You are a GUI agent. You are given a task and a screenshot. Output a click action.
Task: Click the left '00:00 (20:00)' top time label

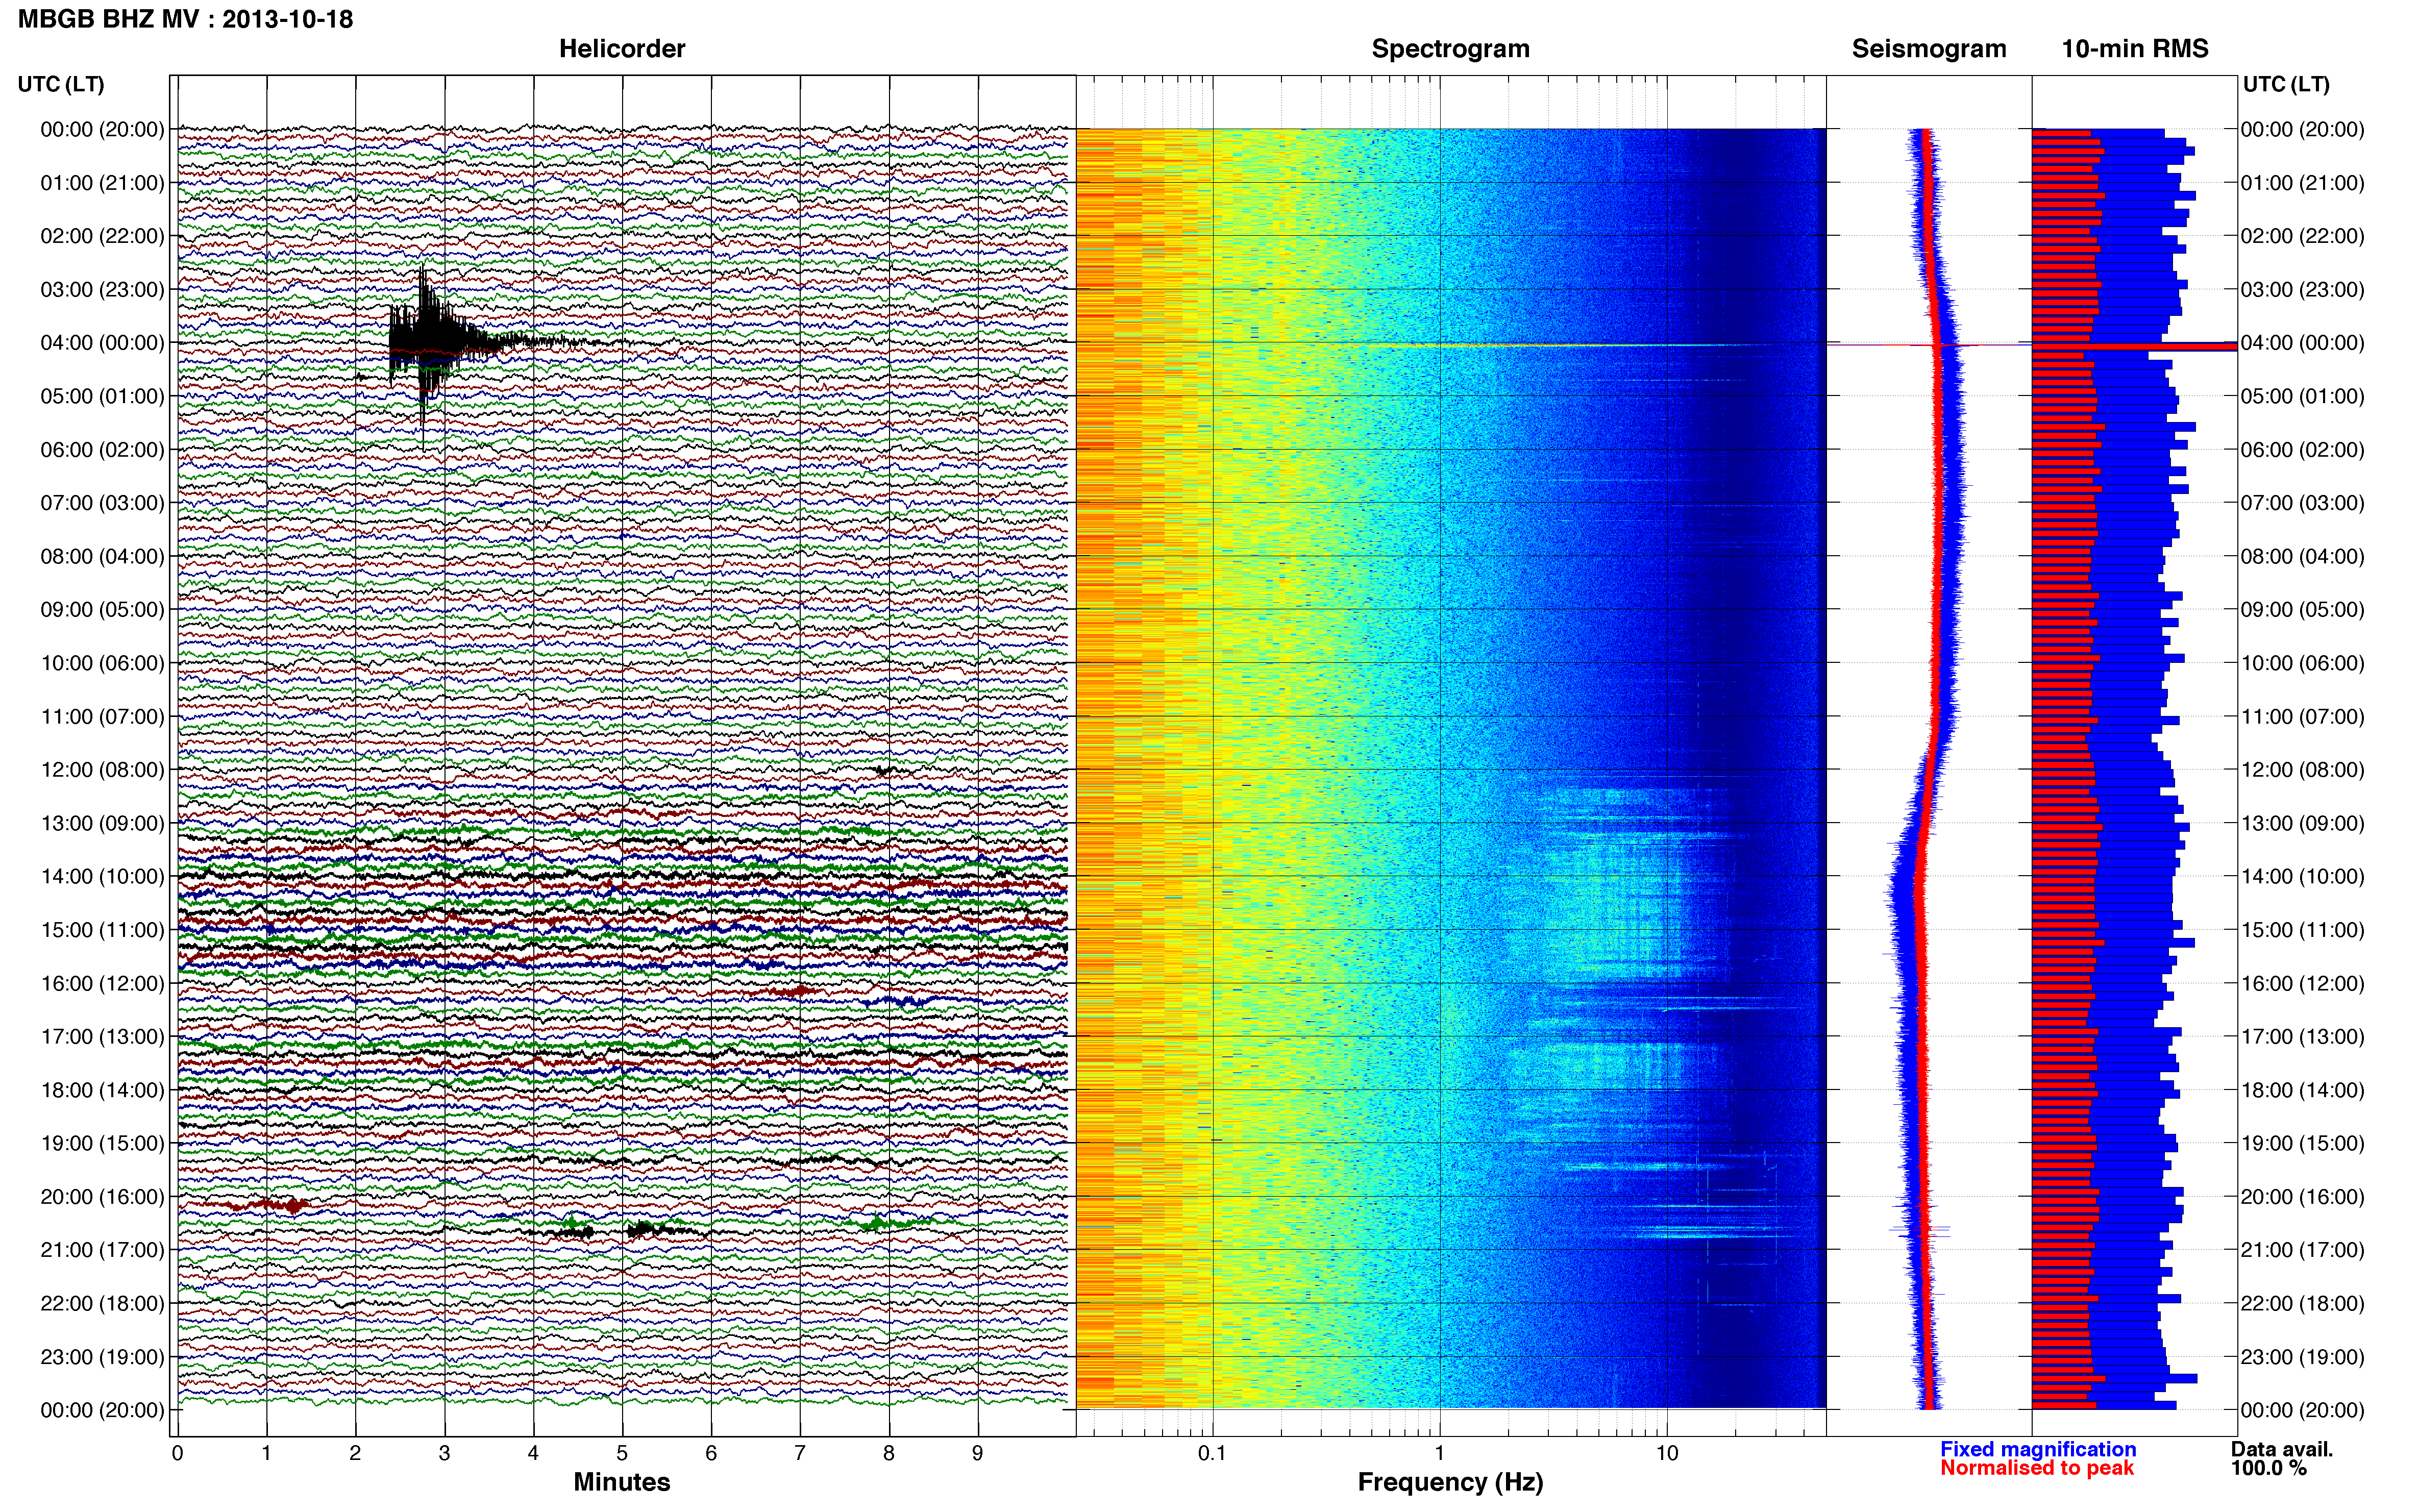(102, 129)
